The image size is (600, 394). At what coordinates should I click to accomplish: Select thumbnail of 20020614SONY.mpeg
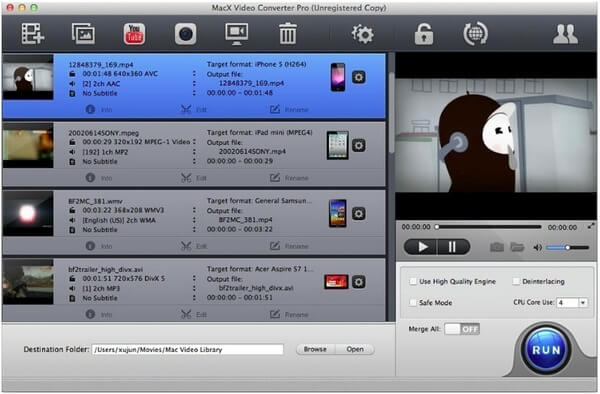[28, 146]
